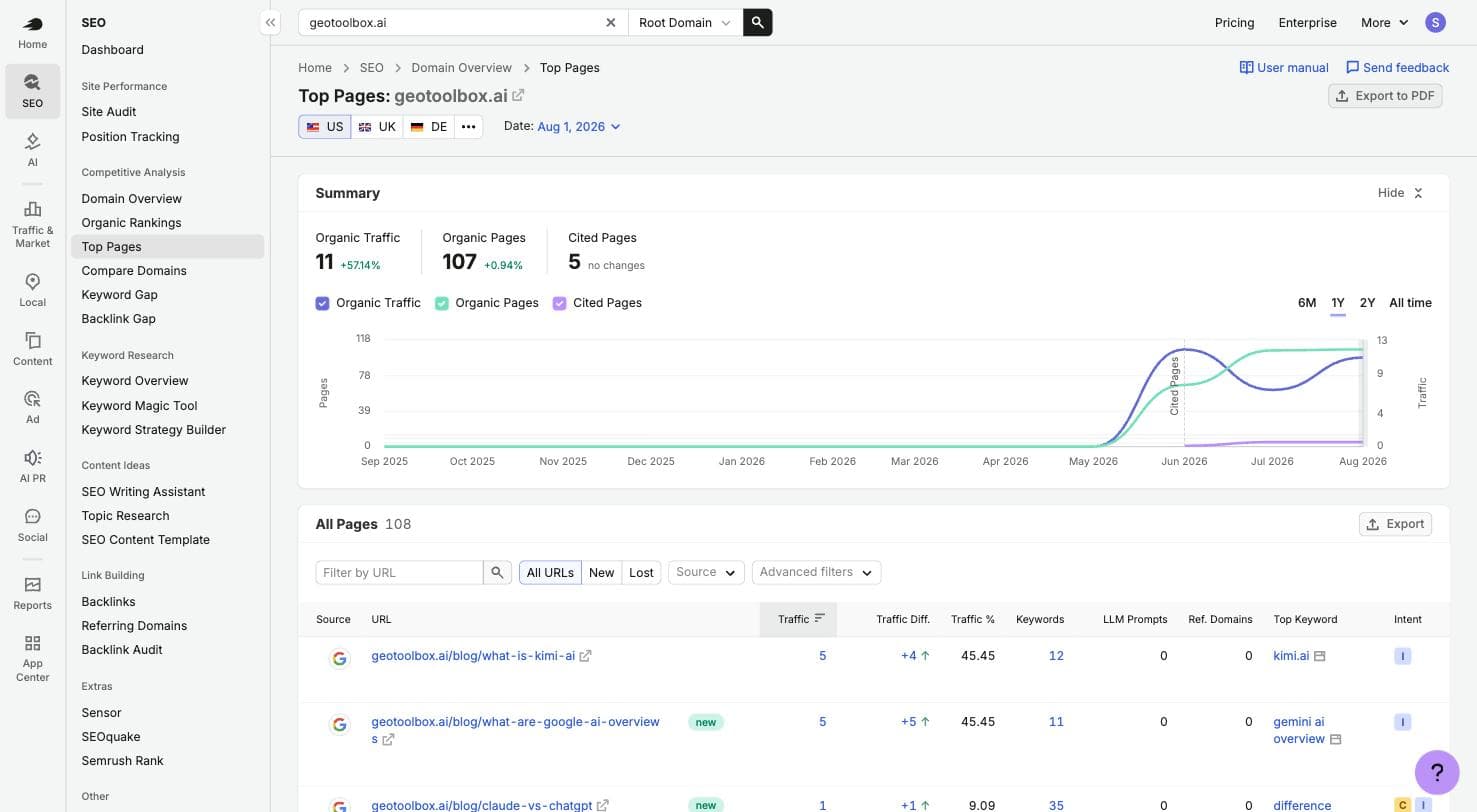Select 2Y chart range
1477x812 pixels.
pyautogui.click(x=1367, y=302)
